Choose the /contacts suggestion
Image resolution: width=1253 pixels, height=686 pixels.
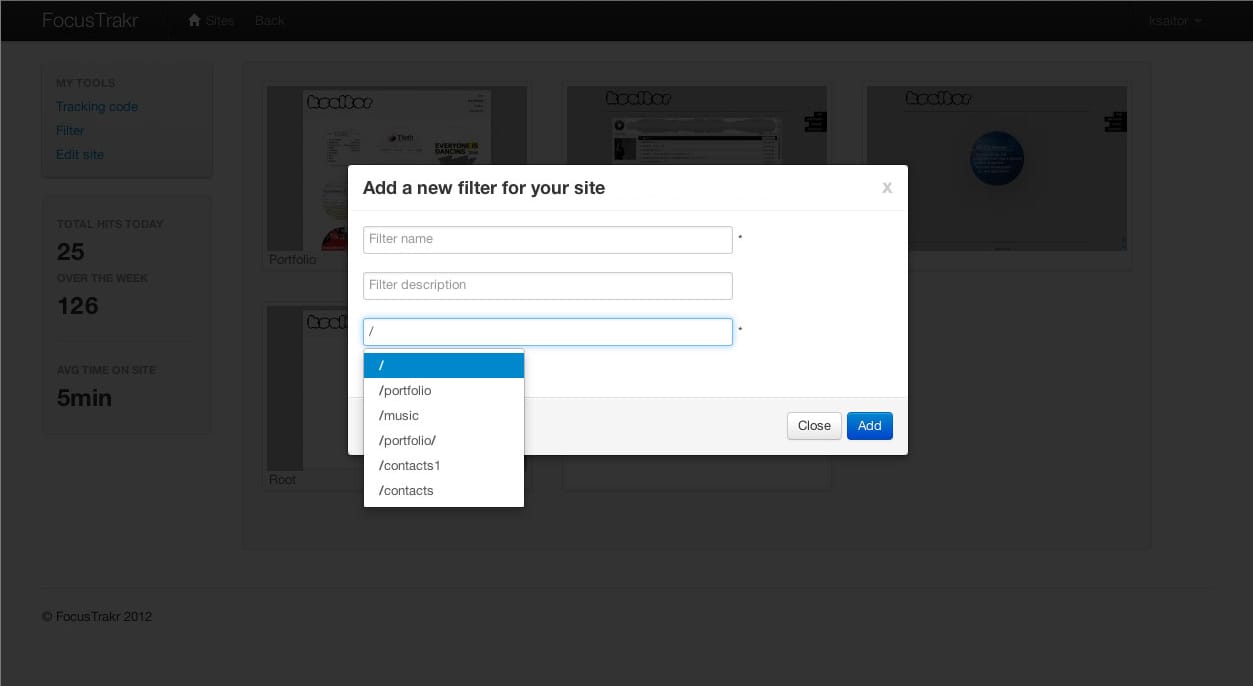tap(444, 490)
